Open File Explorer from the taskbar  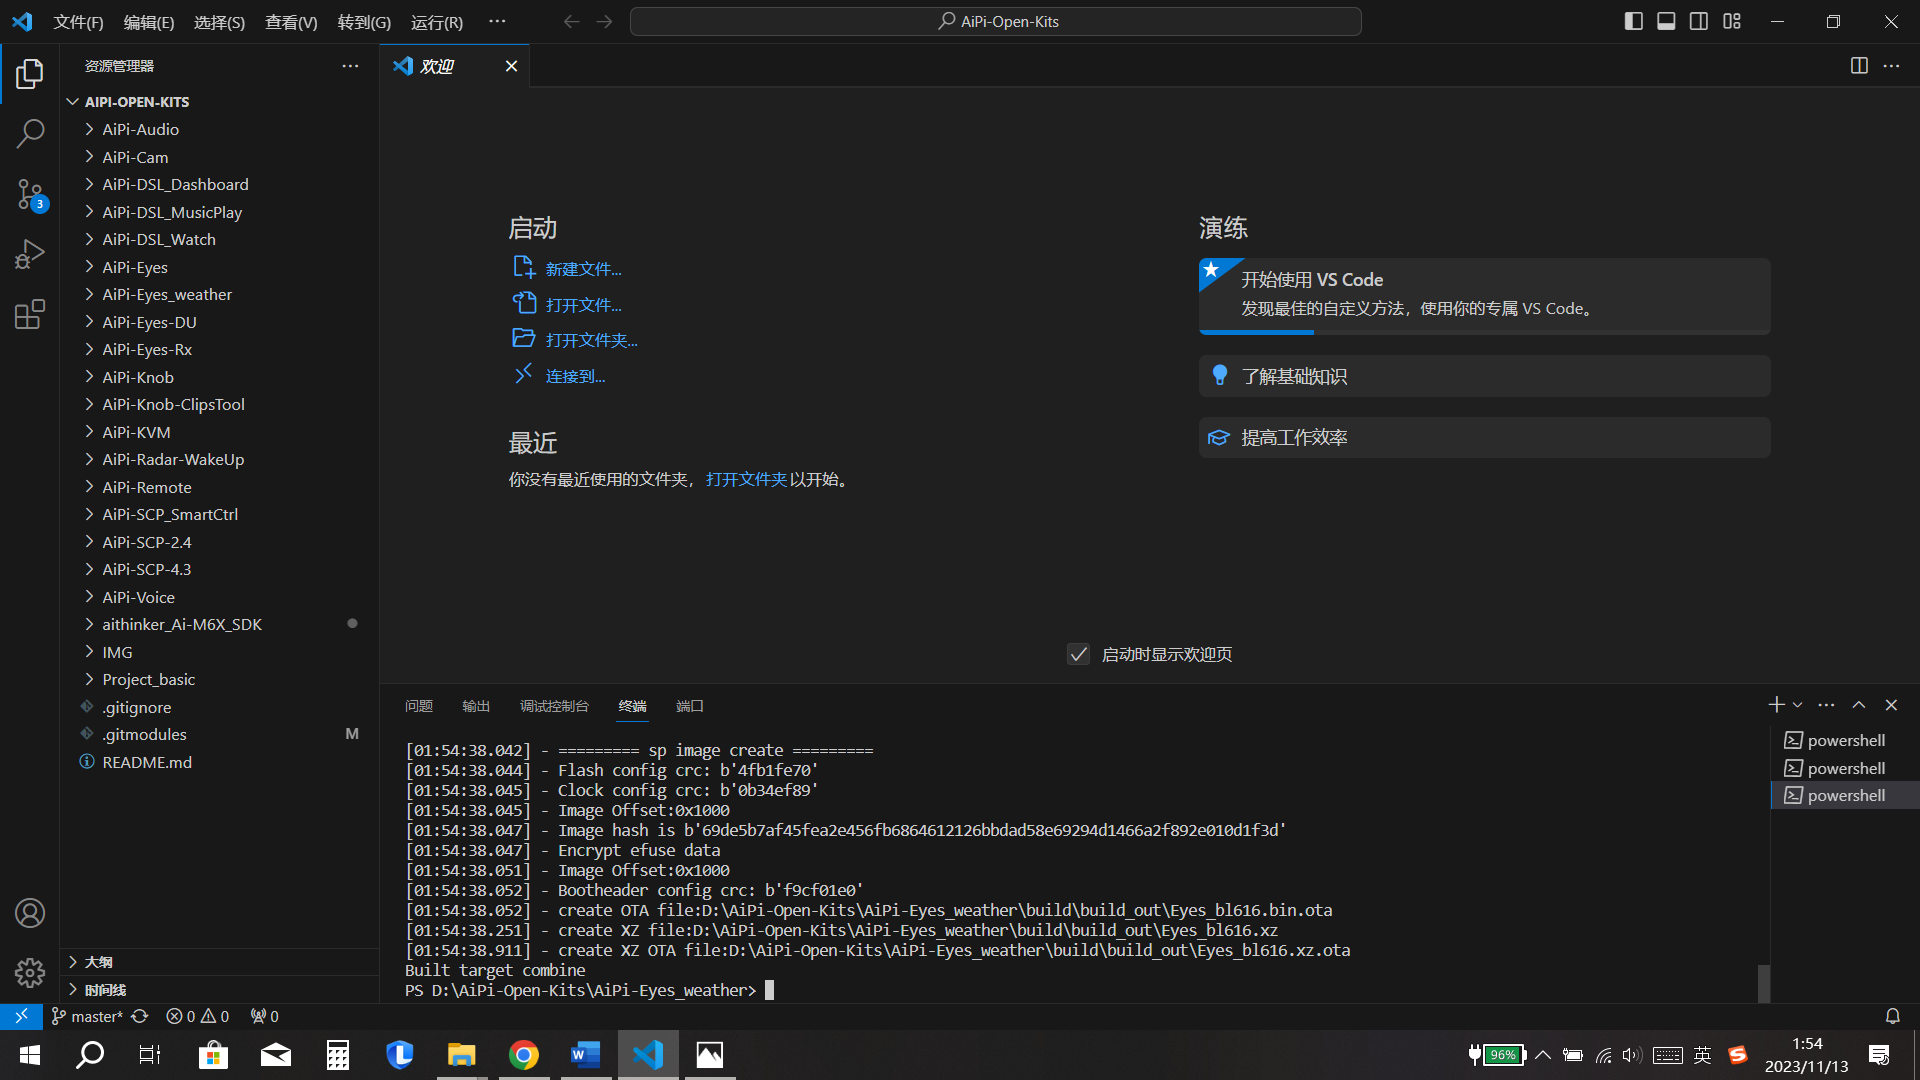(461, 1055)
